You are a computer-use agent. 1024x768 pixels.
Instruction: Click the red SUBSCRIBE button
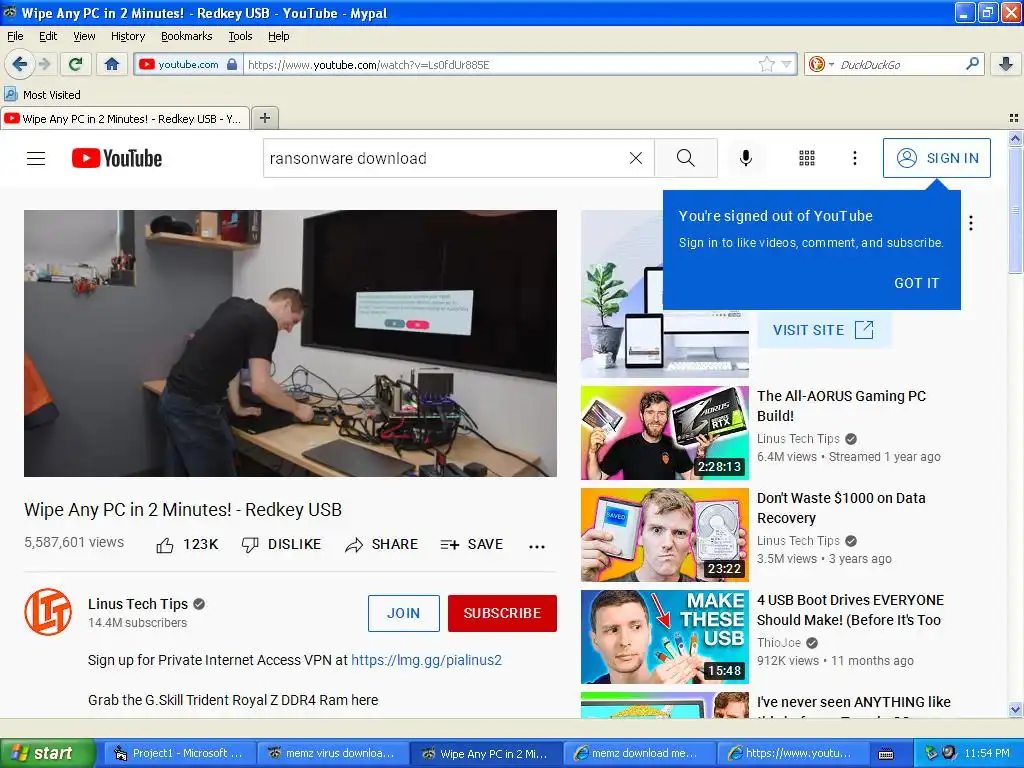coord(502,613)
